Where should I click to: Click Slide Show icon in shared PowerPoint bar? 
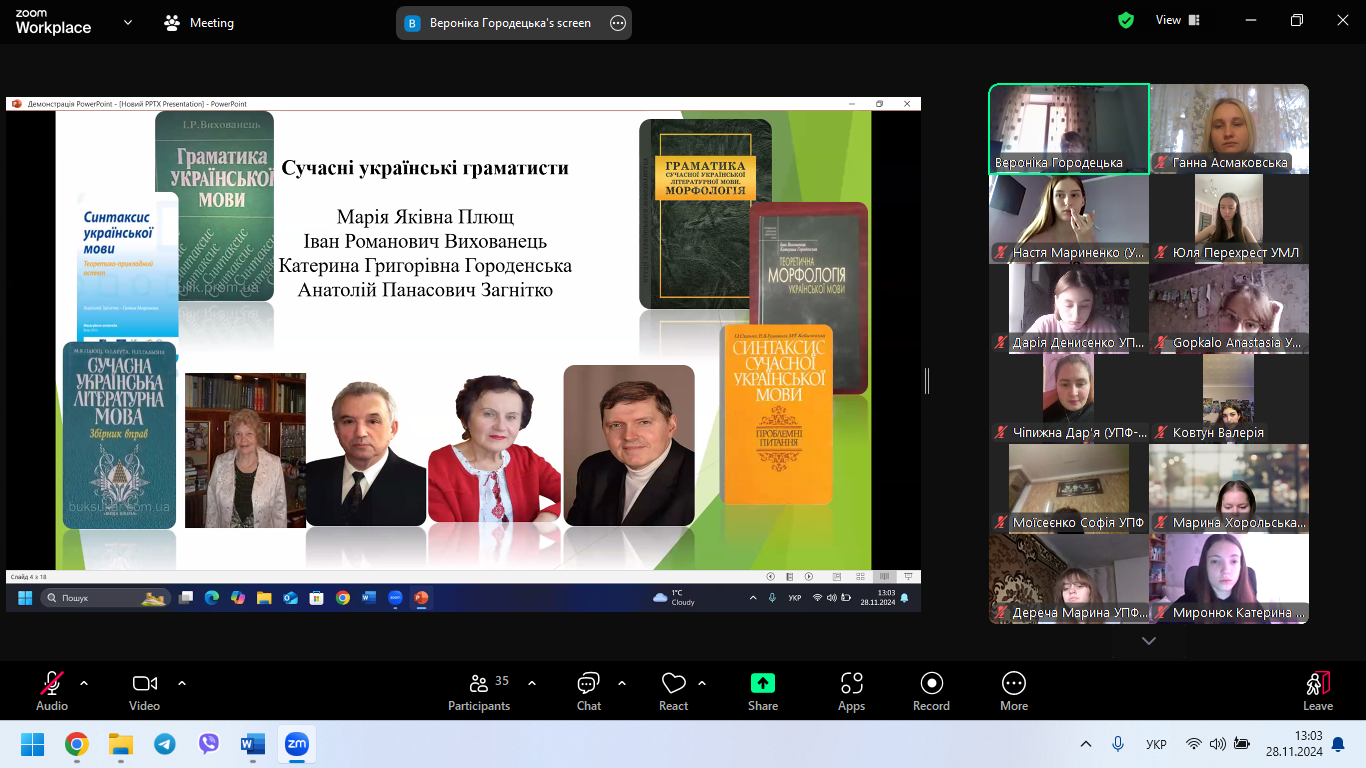point(908,577)
